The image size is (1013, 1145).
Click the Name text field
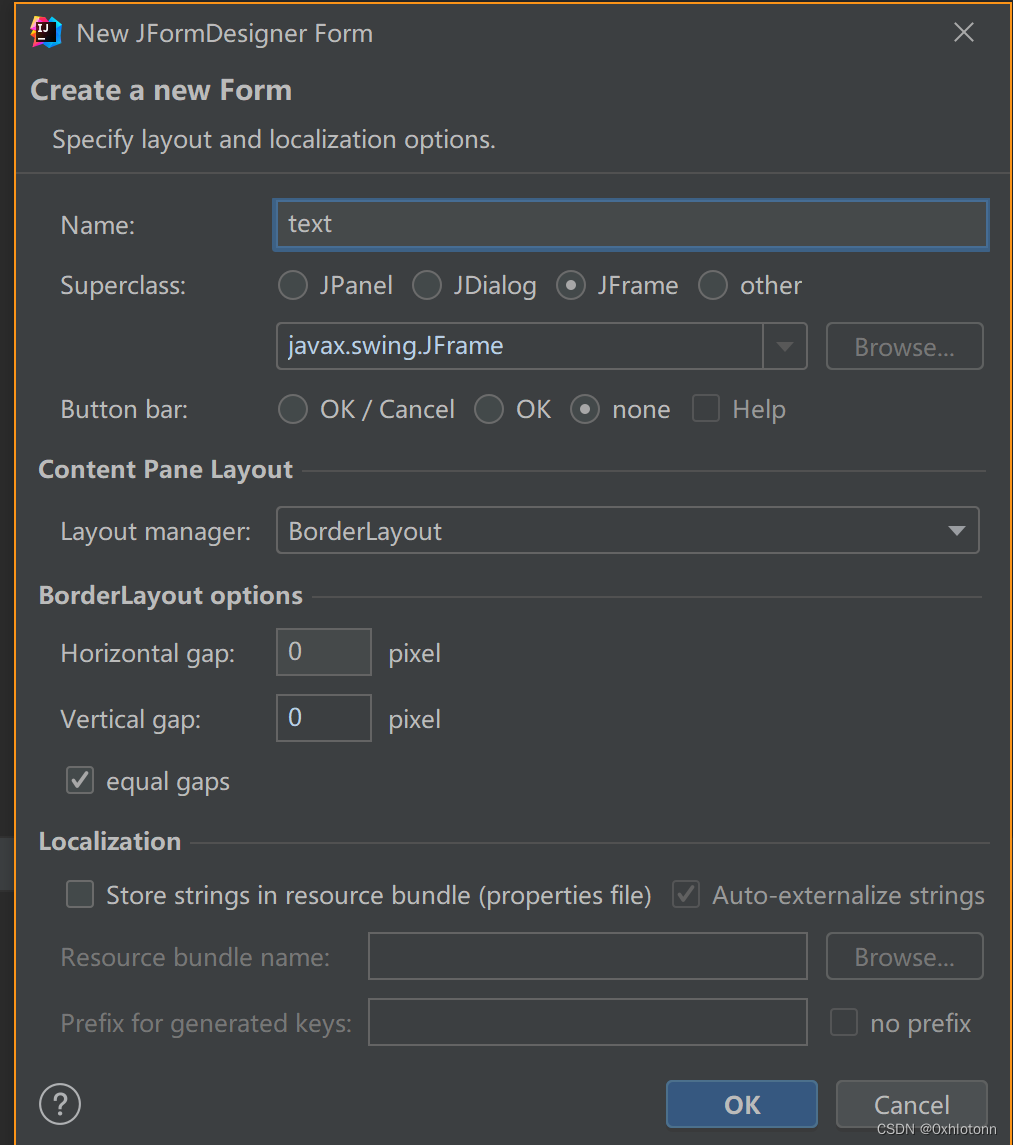[x=631, y=225]
